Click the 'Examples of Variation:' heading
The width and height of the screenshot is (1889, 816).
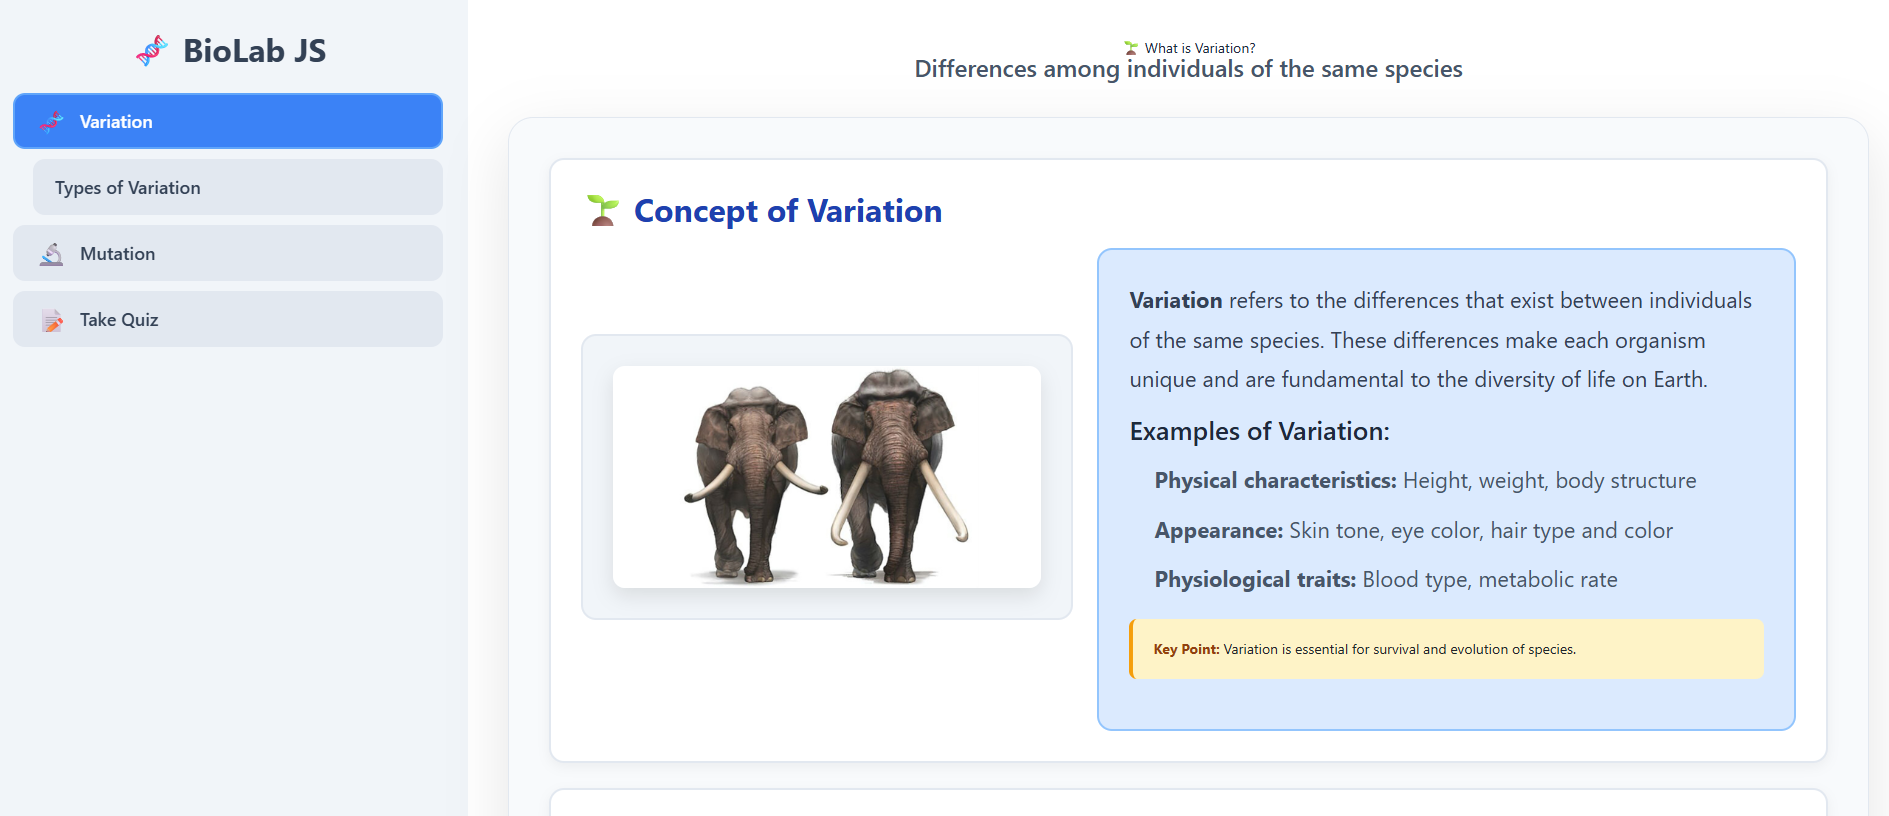pyautogui.click(x=1260, y=431)
